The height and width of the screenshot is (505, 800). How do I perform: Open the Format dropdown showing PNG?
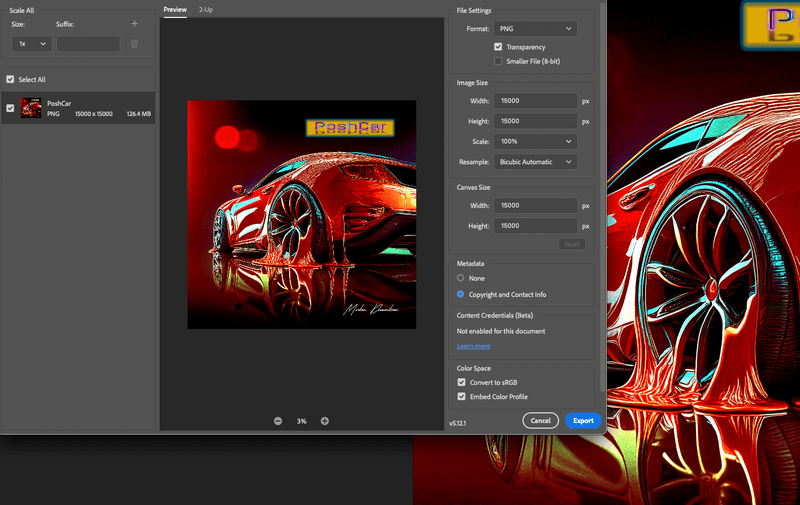pos(535,29)
